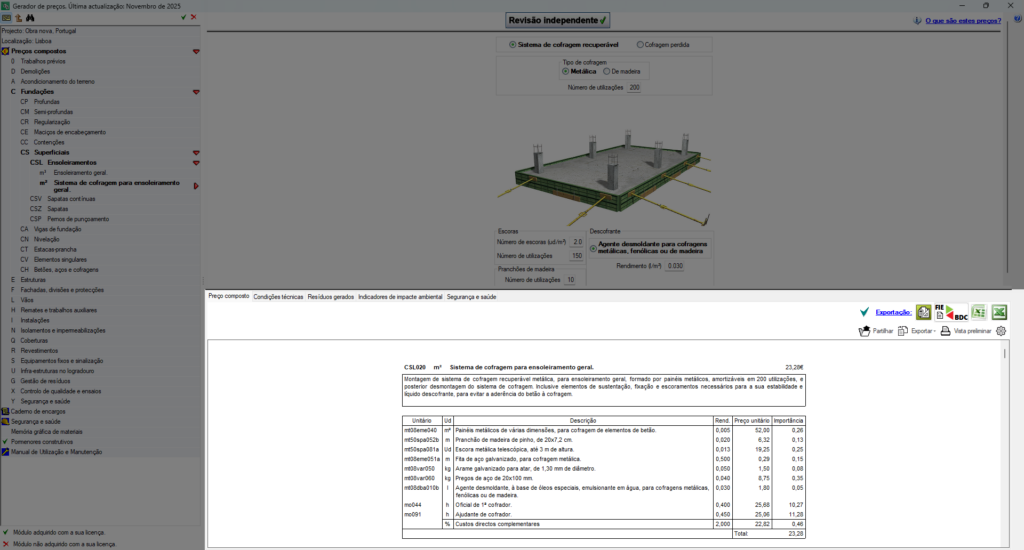Click the binoculars search icon
This screenshot has width=1024, height=550.
tap(30, 18)
